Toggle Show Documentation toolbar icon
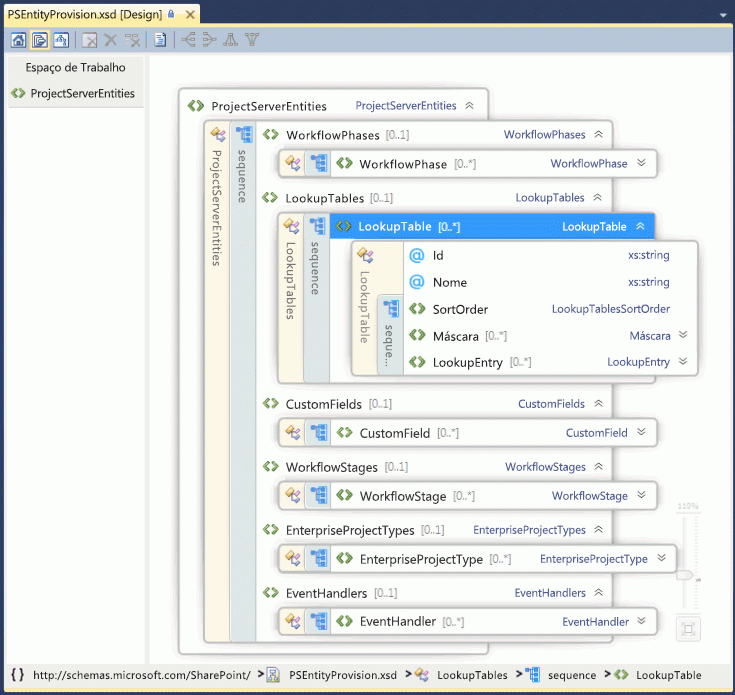 coord(160,41)
